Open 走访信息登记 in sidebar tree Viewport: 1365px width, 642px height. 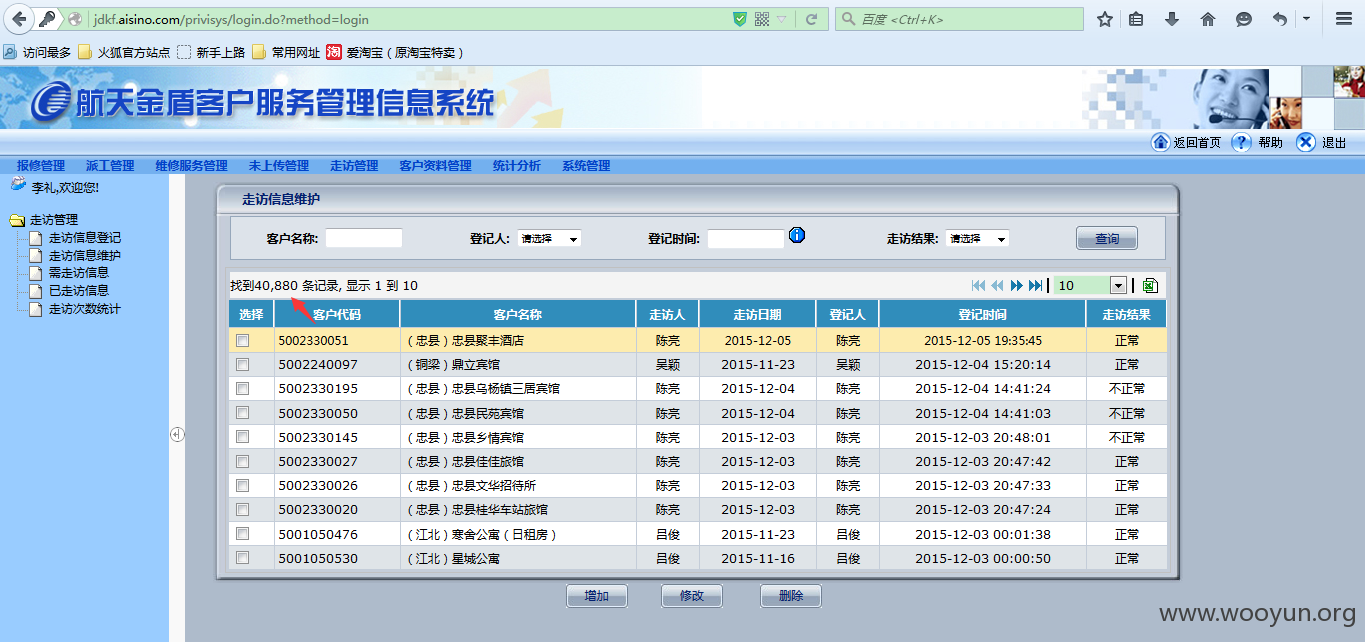pos(85,238)
